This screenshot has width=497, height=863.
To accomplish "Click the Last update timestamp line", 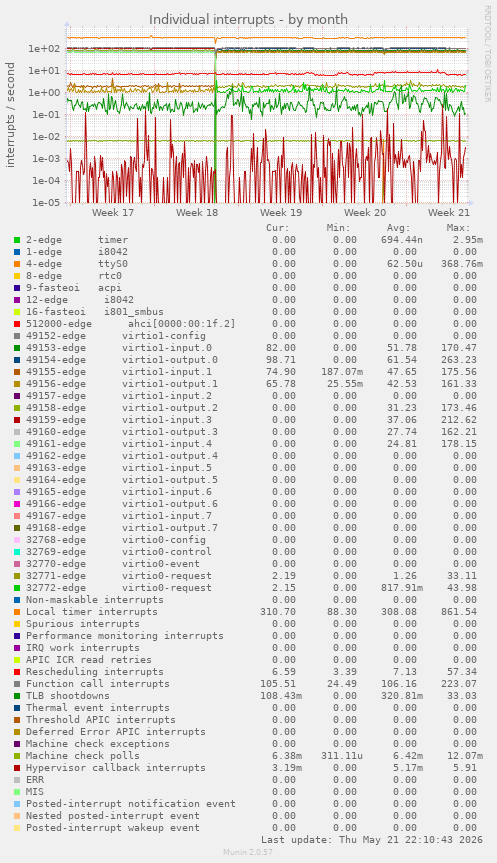I will pyautogui.click(x=372, y=840).
